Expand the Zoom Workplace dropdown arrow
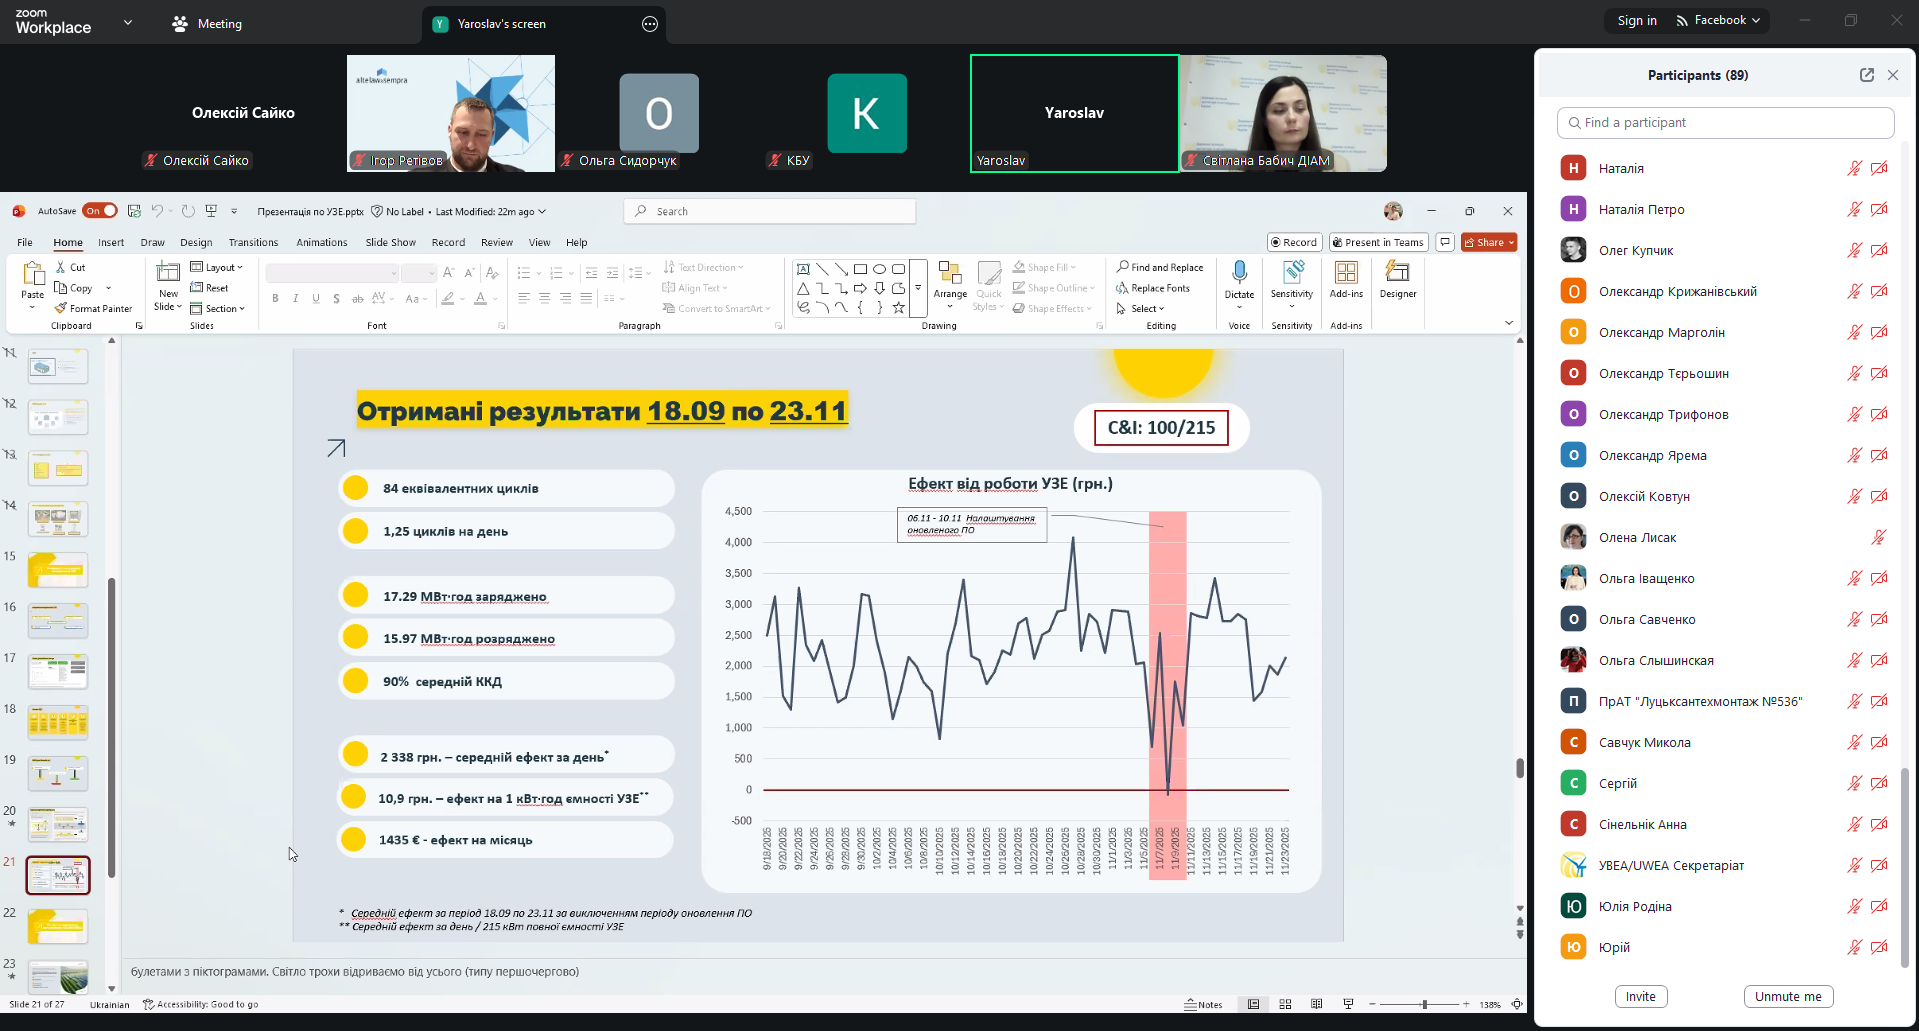 pos(128,22)
